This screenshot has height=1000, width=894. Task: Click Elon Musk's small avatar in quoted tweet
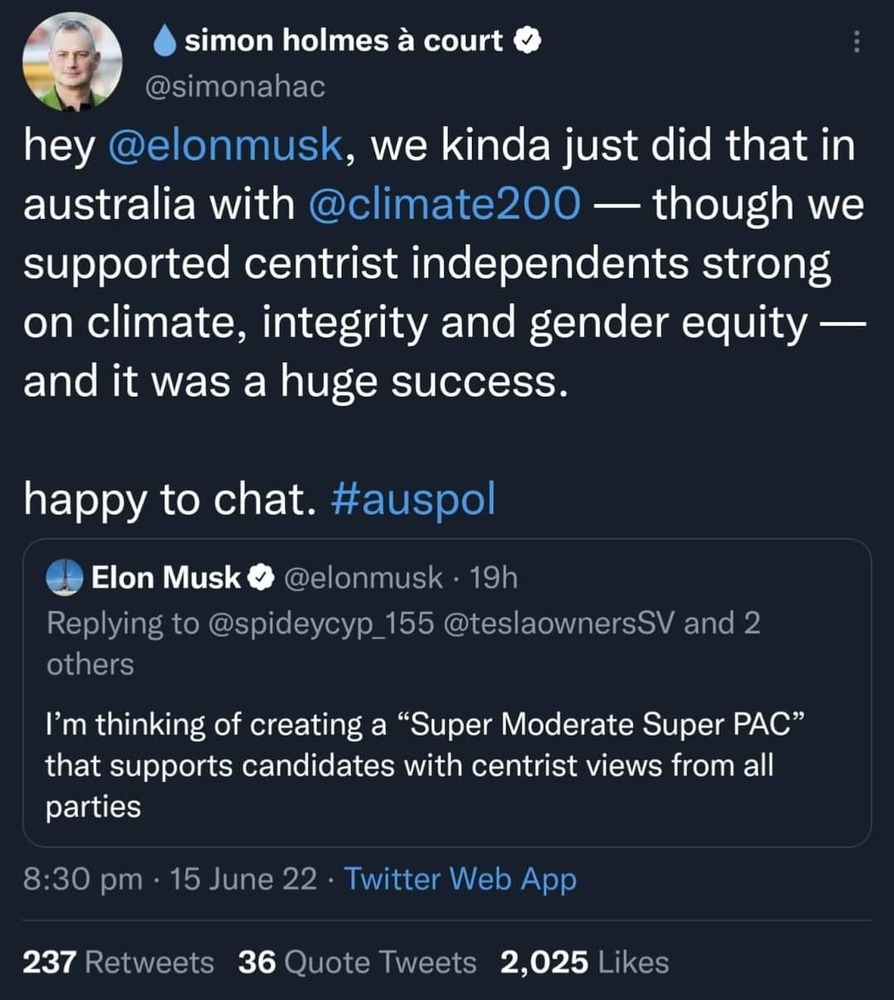(65, 577)
